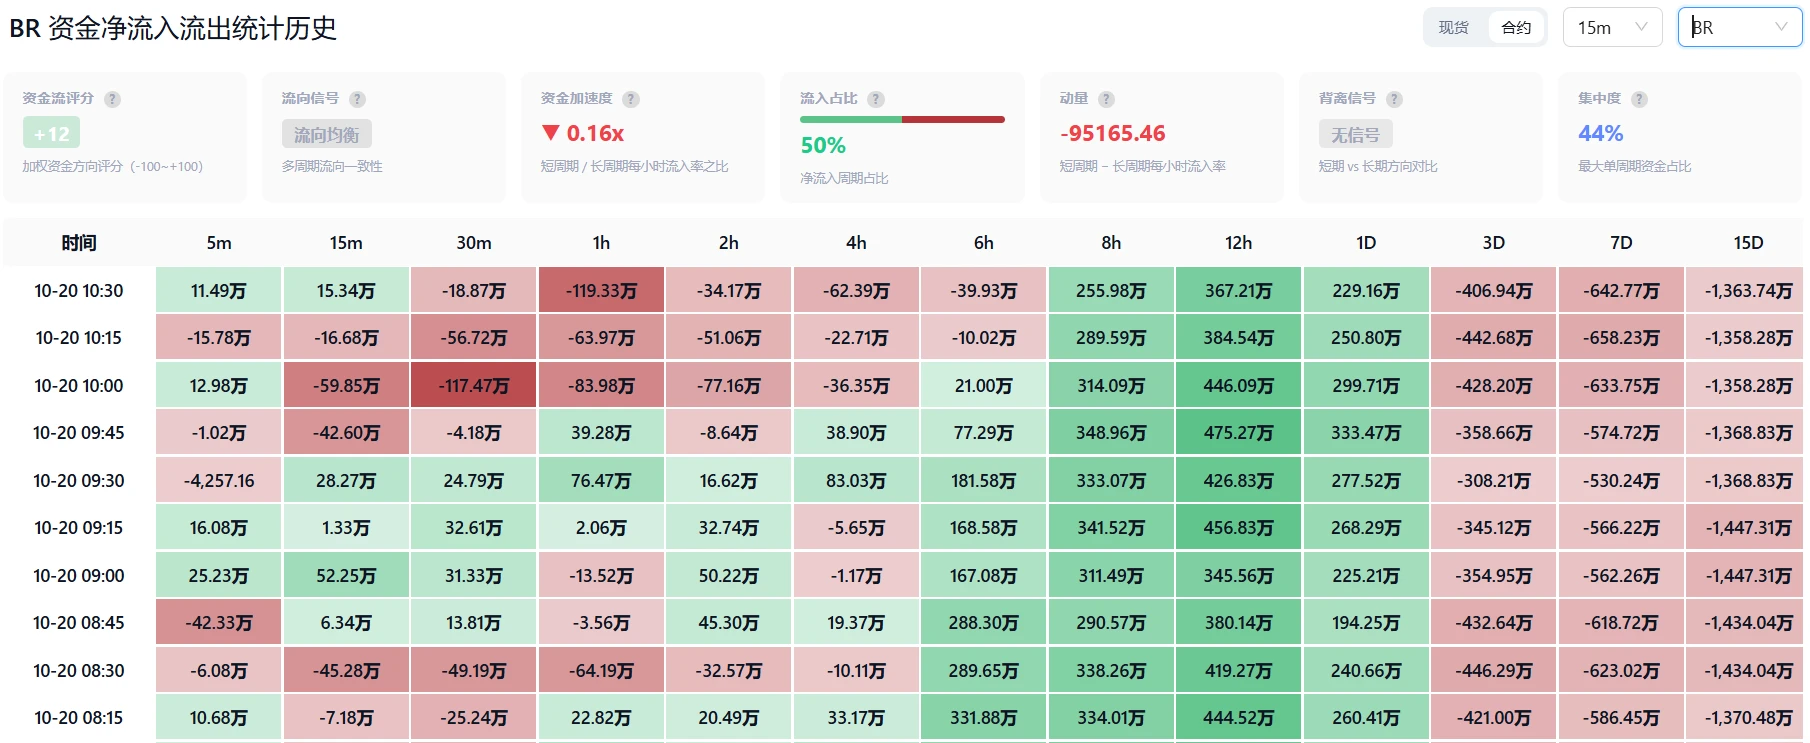Open help icon next to 资金流评分
The height and width of the screenshot is (743, 1810).
point(113,99)
